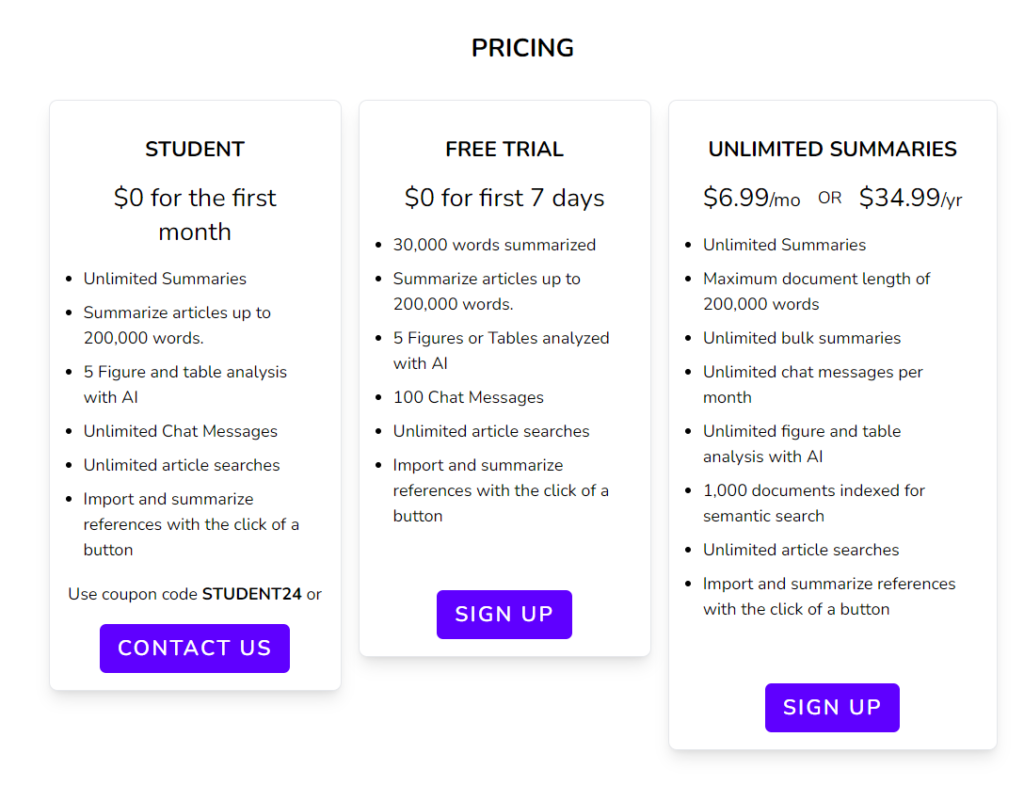The image size is (1024, 785).
Task: Click the Contact Us button
Action: coord(195,648)
